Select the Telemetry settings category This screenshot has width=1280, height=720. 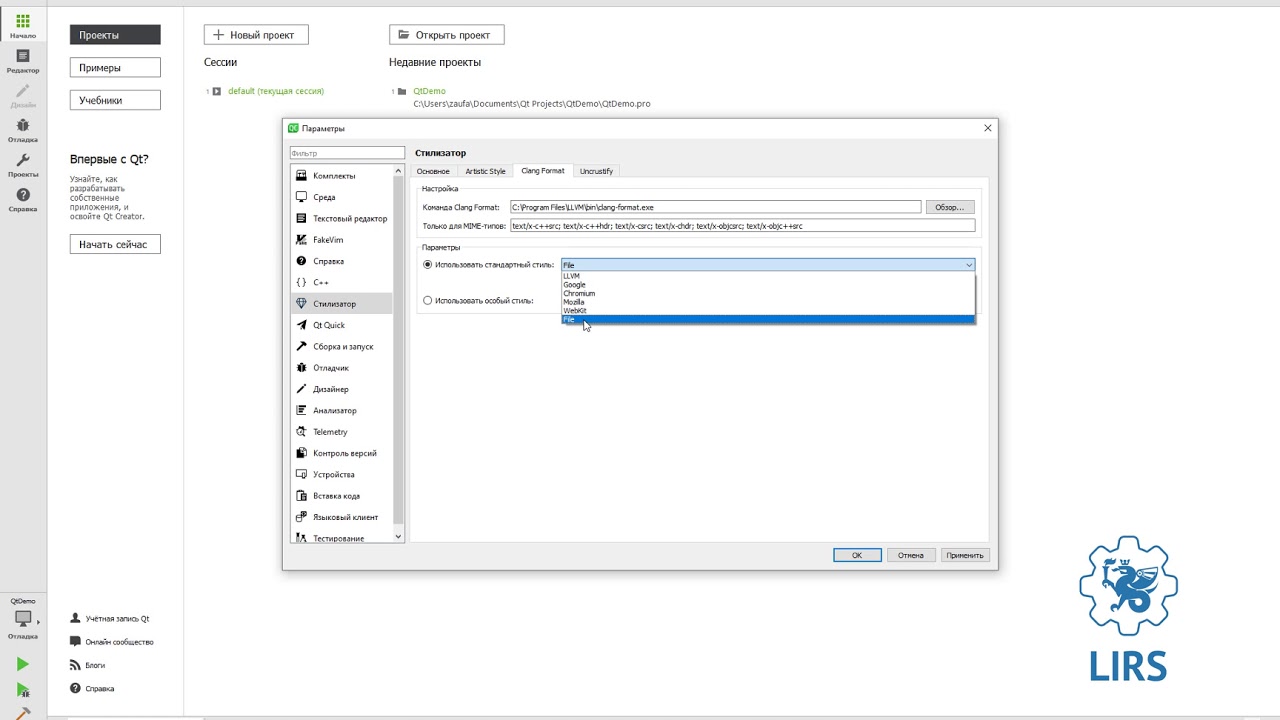[x=342, y=432]
